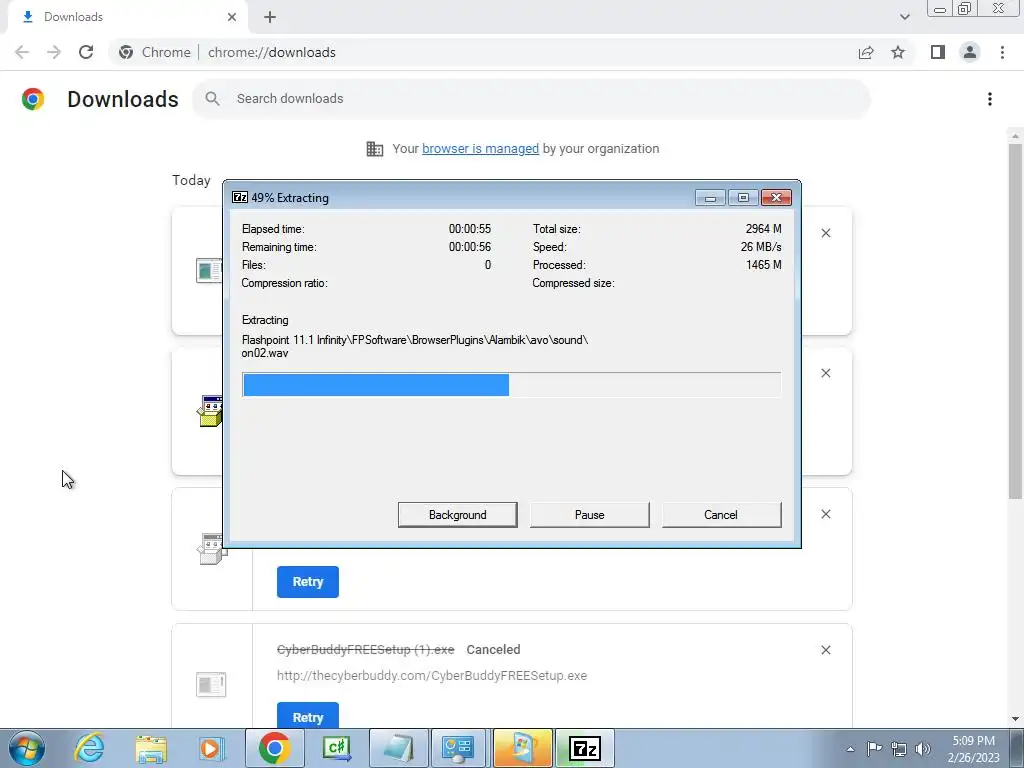Screen dimensions: 1024x768
Task: Click CyberBuddy canceled file icon
Action: [x=211, y=684]
